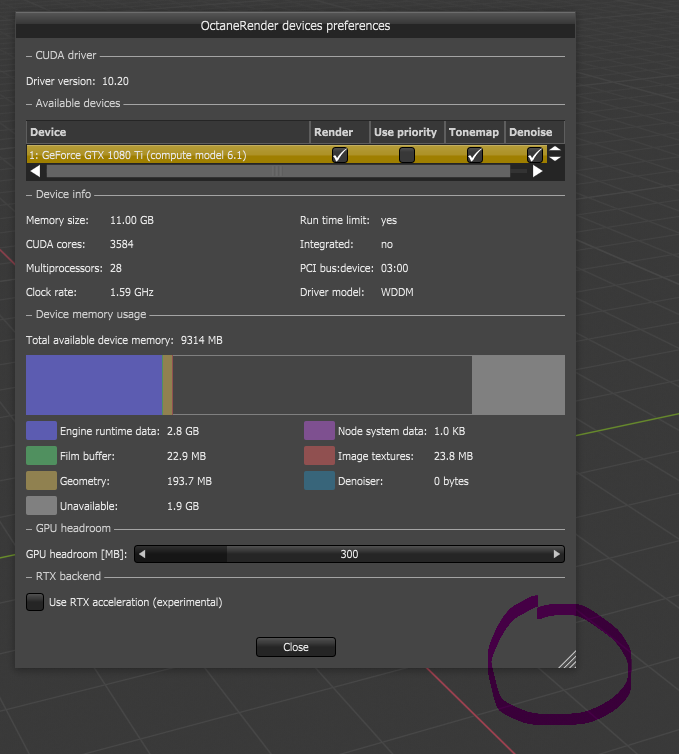The height and width of the screenshot is (754, 679).
Task: Click the Available devices section heading
Action: [x=78, y=103]
